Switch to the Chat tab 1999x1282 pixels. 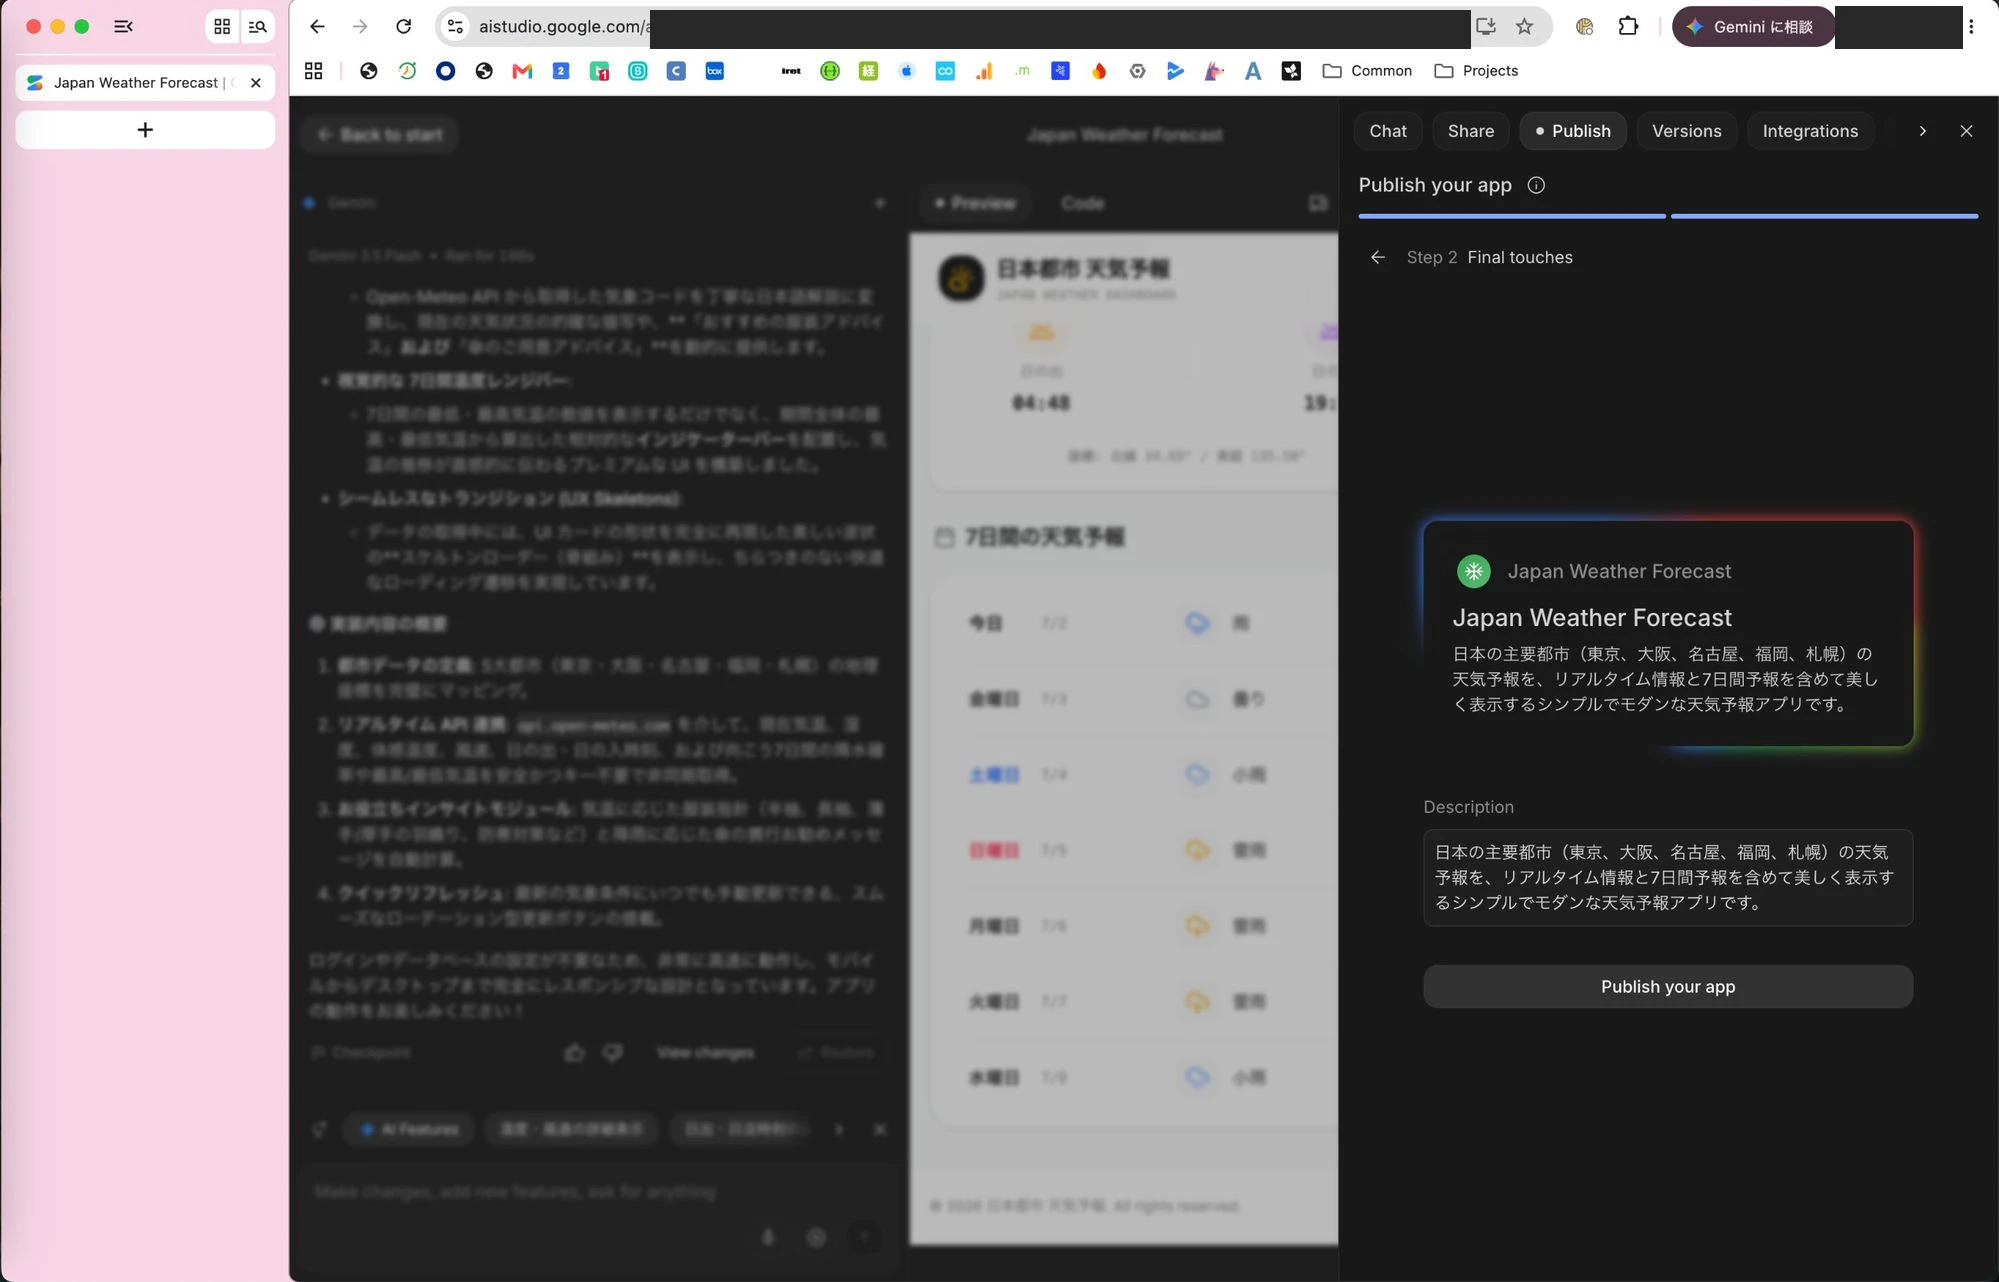point(1388,131)
